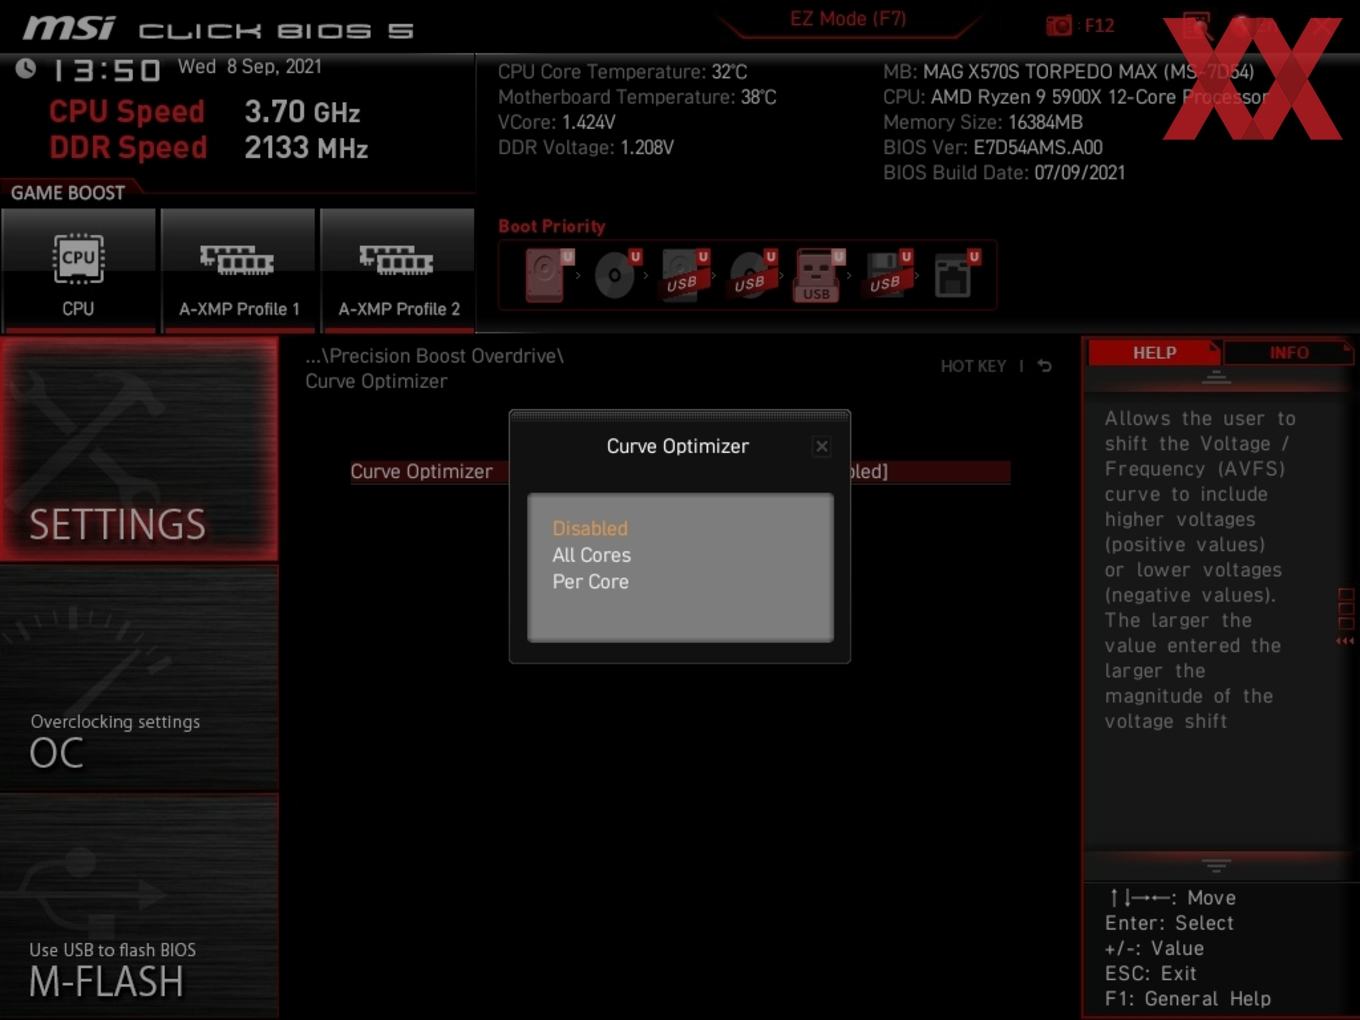This screenshot has height=1020, width=1360.
Task: Switch to the HELP tab
Action: tap(1154, 353)
